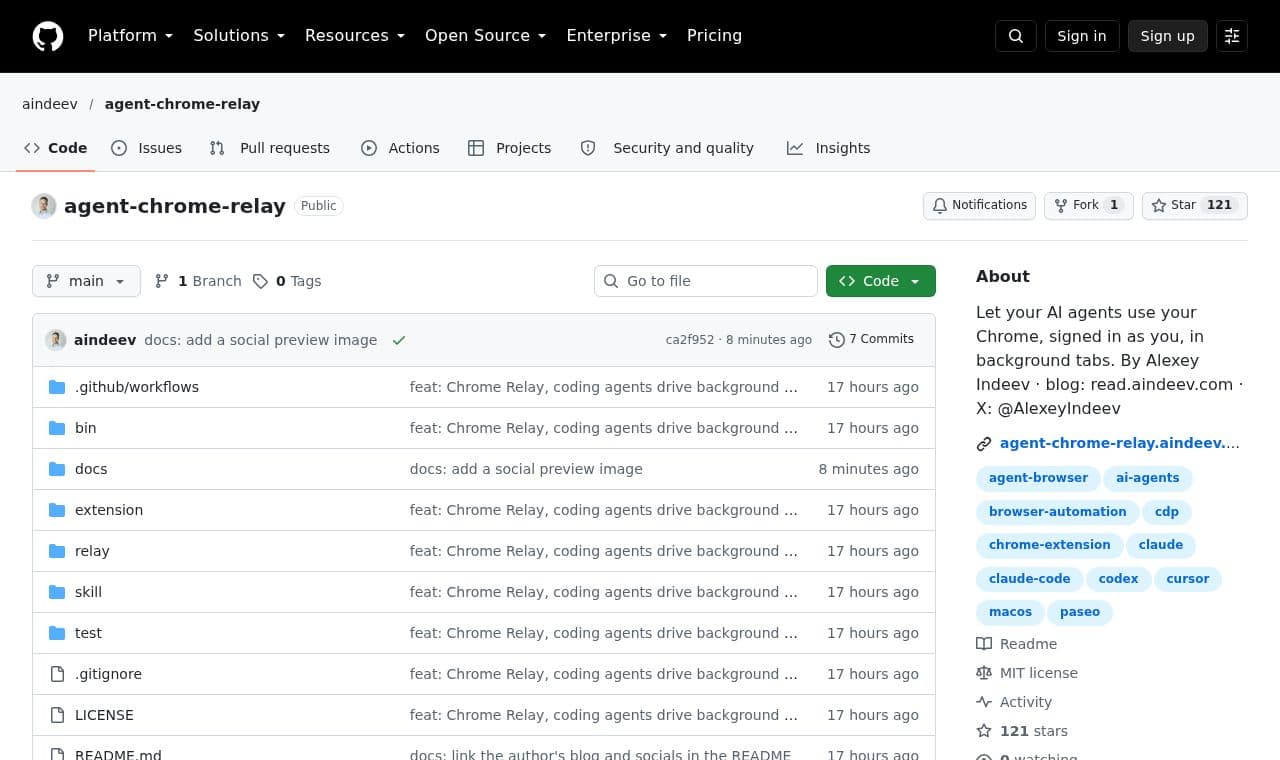Open the commit hash ca2f952
The height and width of the screenshot is (760, 1280).
point(690,340)
